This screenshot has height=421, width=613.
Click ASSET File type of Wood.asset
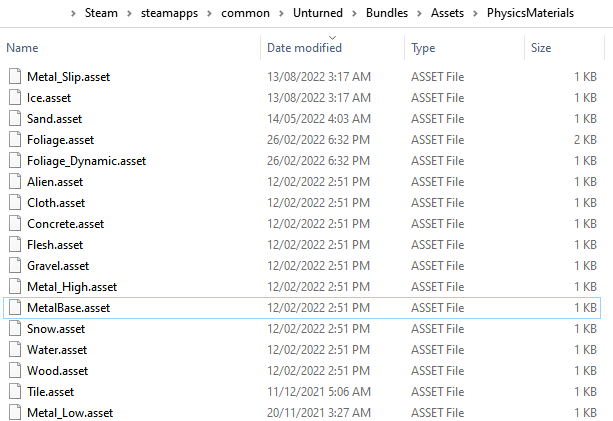pos(437,371)
